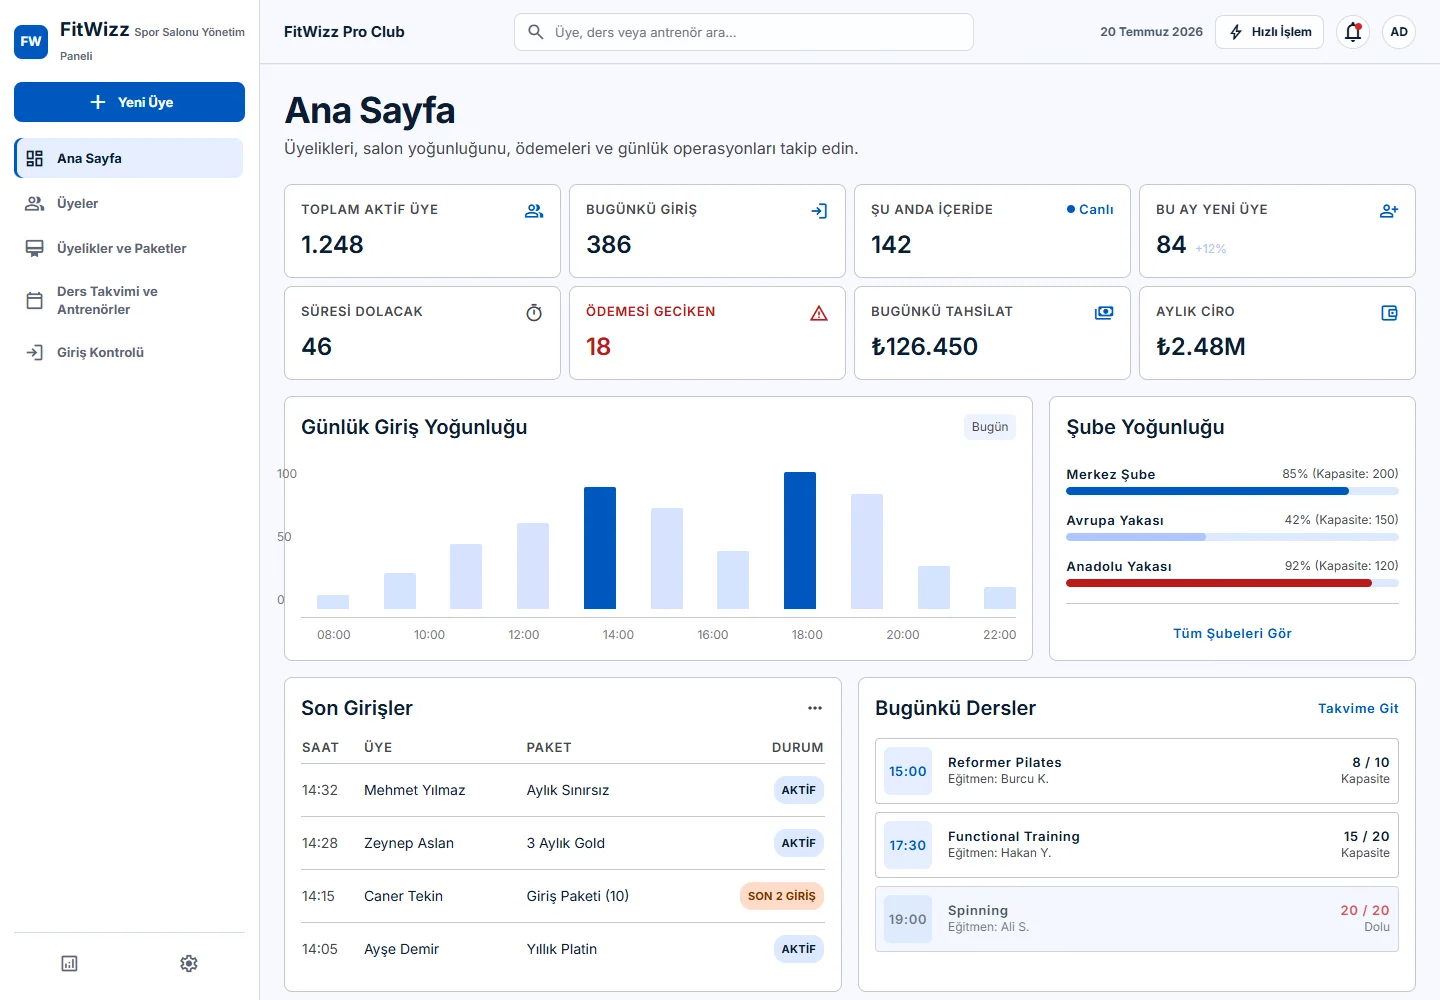Open Spinning 19:00 class card
Viewport: 1440px width, 1000px height.
tap(1137, 919)
